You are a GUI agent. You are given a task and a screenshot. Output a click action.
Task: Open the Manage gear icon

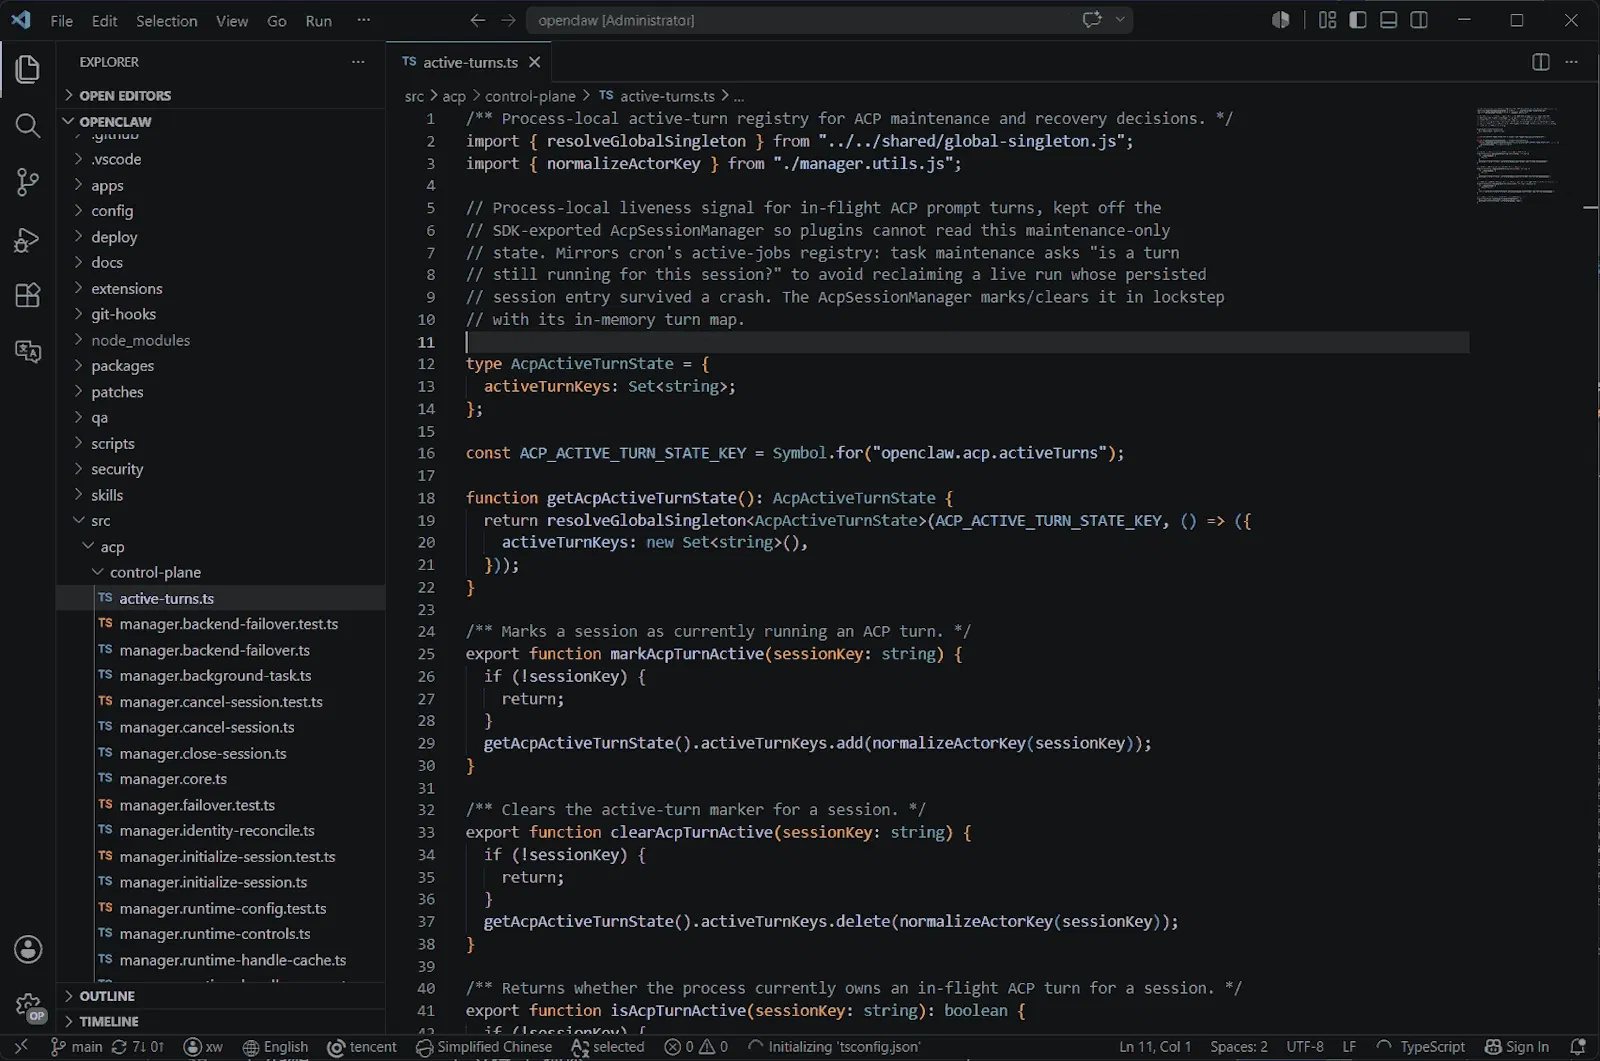28,1006
